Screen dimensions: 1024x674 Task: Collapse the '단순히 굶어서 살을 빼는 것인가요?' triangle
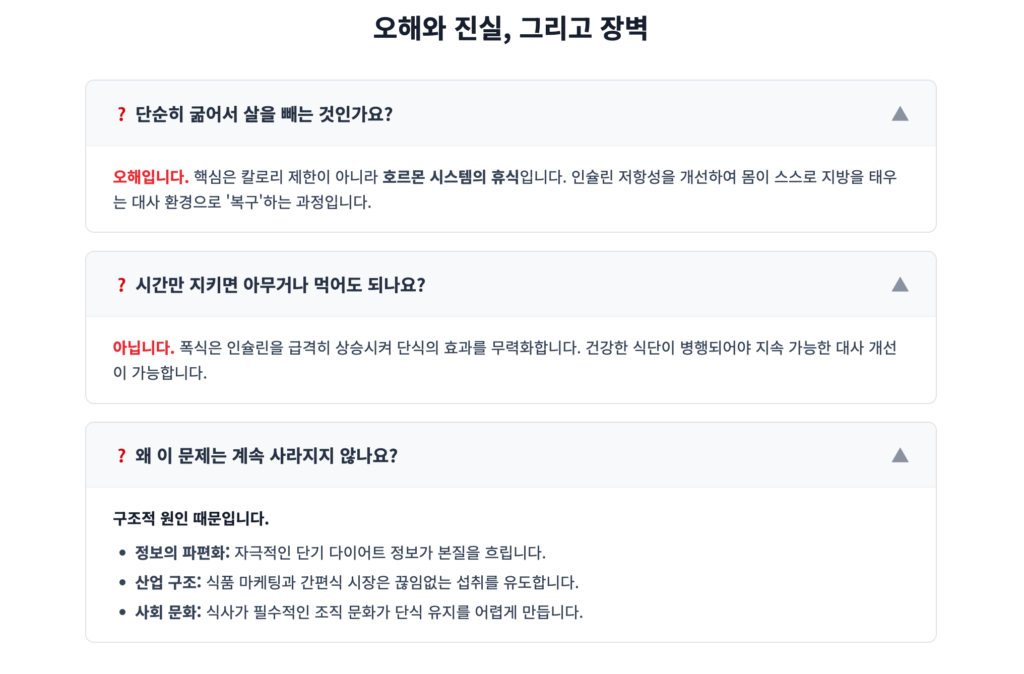(x=899, y=114)
